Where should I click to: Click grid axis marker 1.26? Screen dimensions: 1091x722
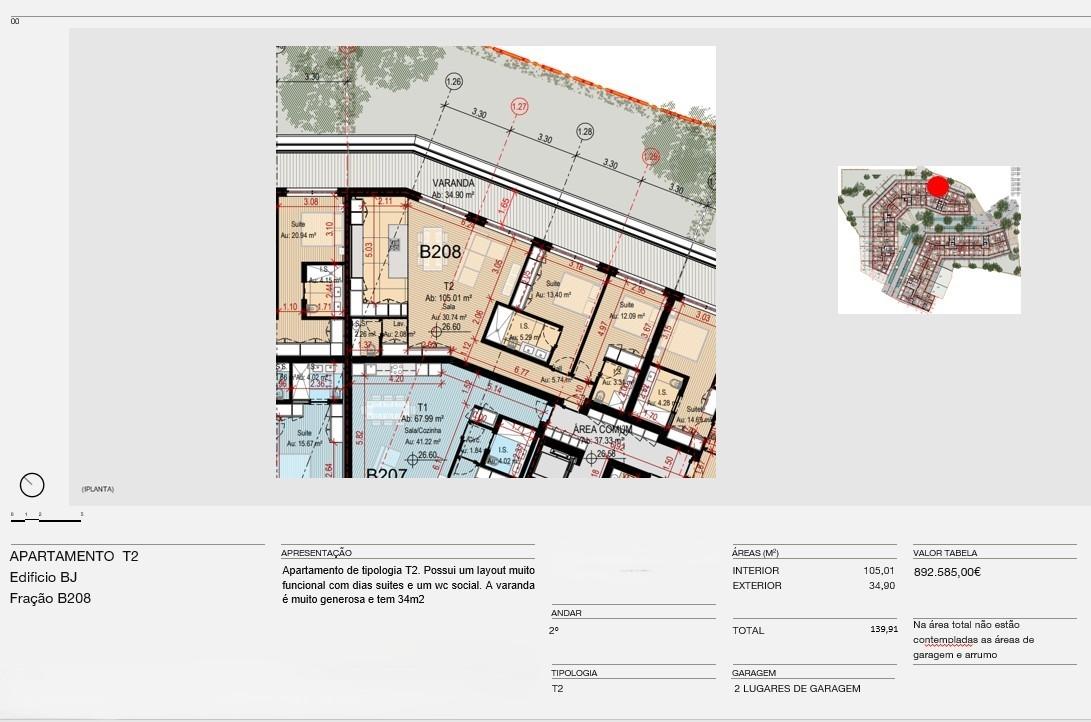click(454, 82)
